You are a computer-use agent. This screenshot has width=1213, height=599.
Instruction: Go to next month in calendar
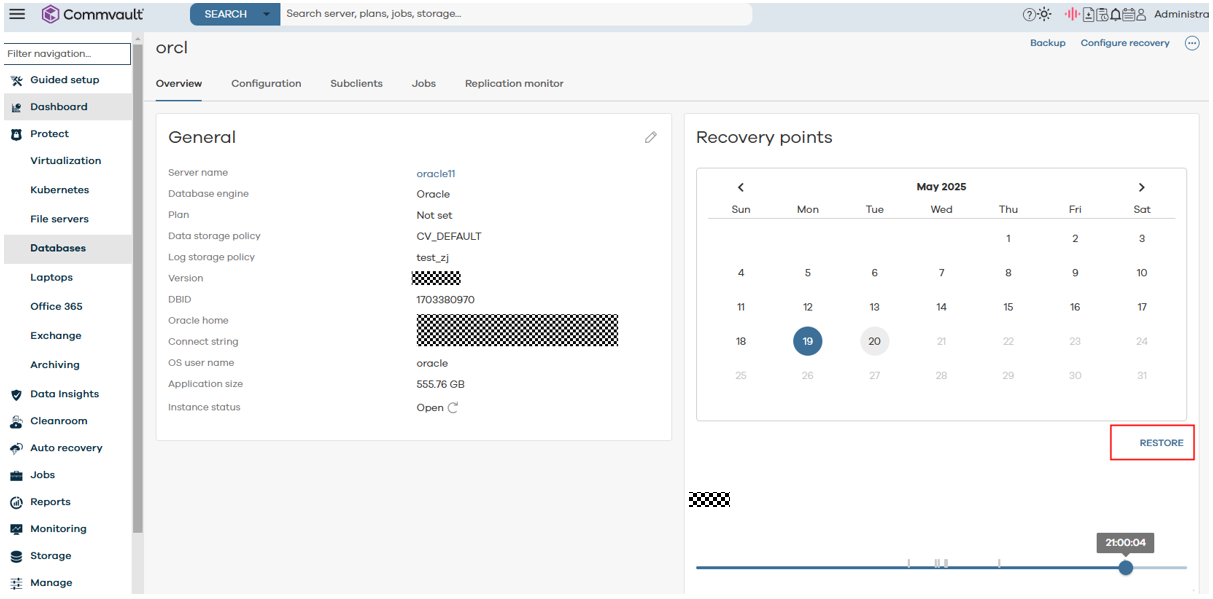click(x=1141, y=187)
